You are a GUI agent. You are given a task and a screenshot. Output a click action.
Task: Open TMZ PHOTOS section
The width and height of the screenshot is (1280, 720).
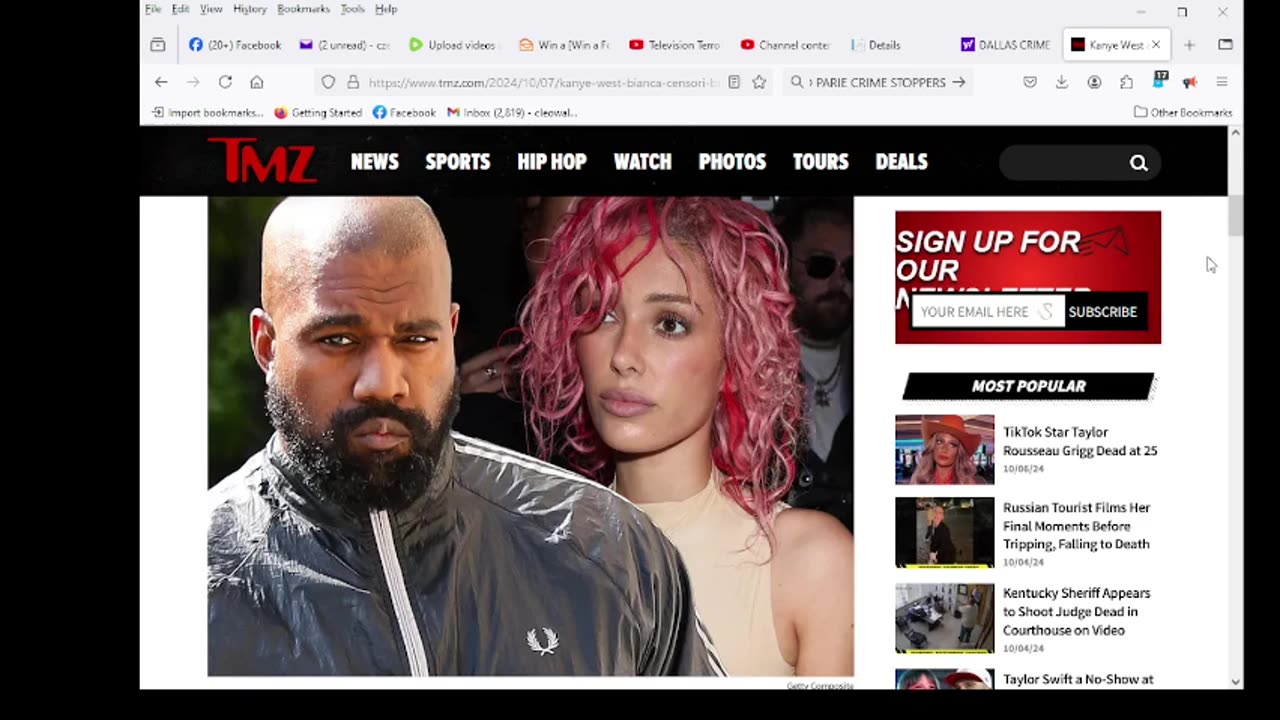coord(732,162)
